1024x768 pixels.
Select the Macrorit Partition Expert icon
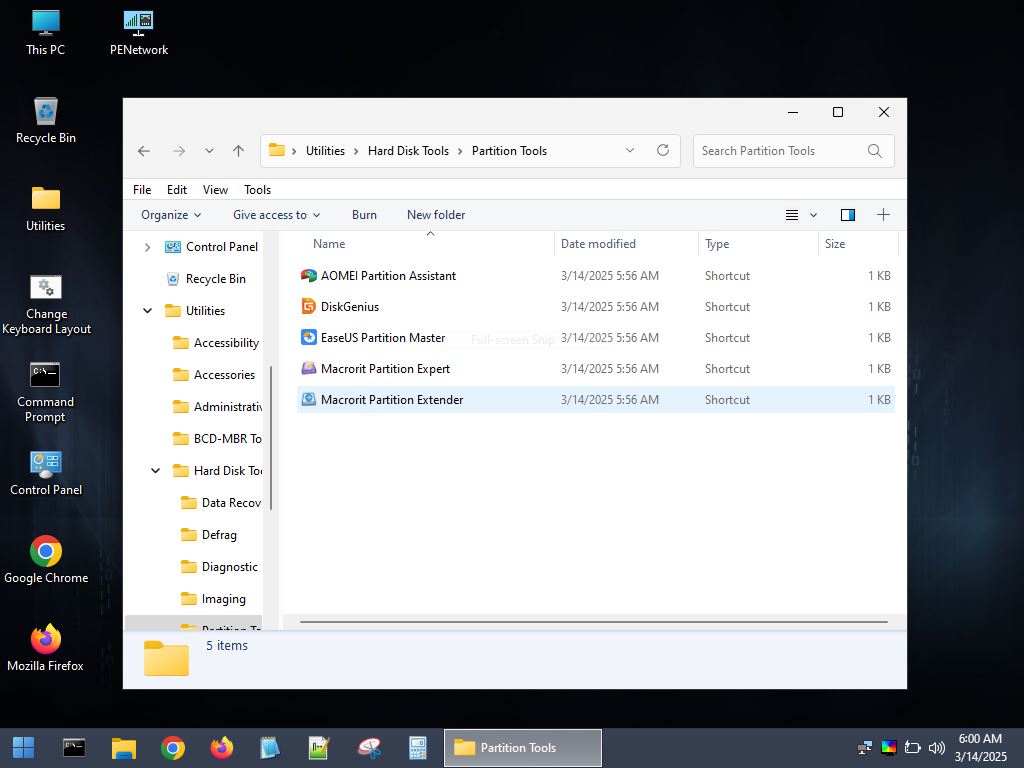click(308, 368)
